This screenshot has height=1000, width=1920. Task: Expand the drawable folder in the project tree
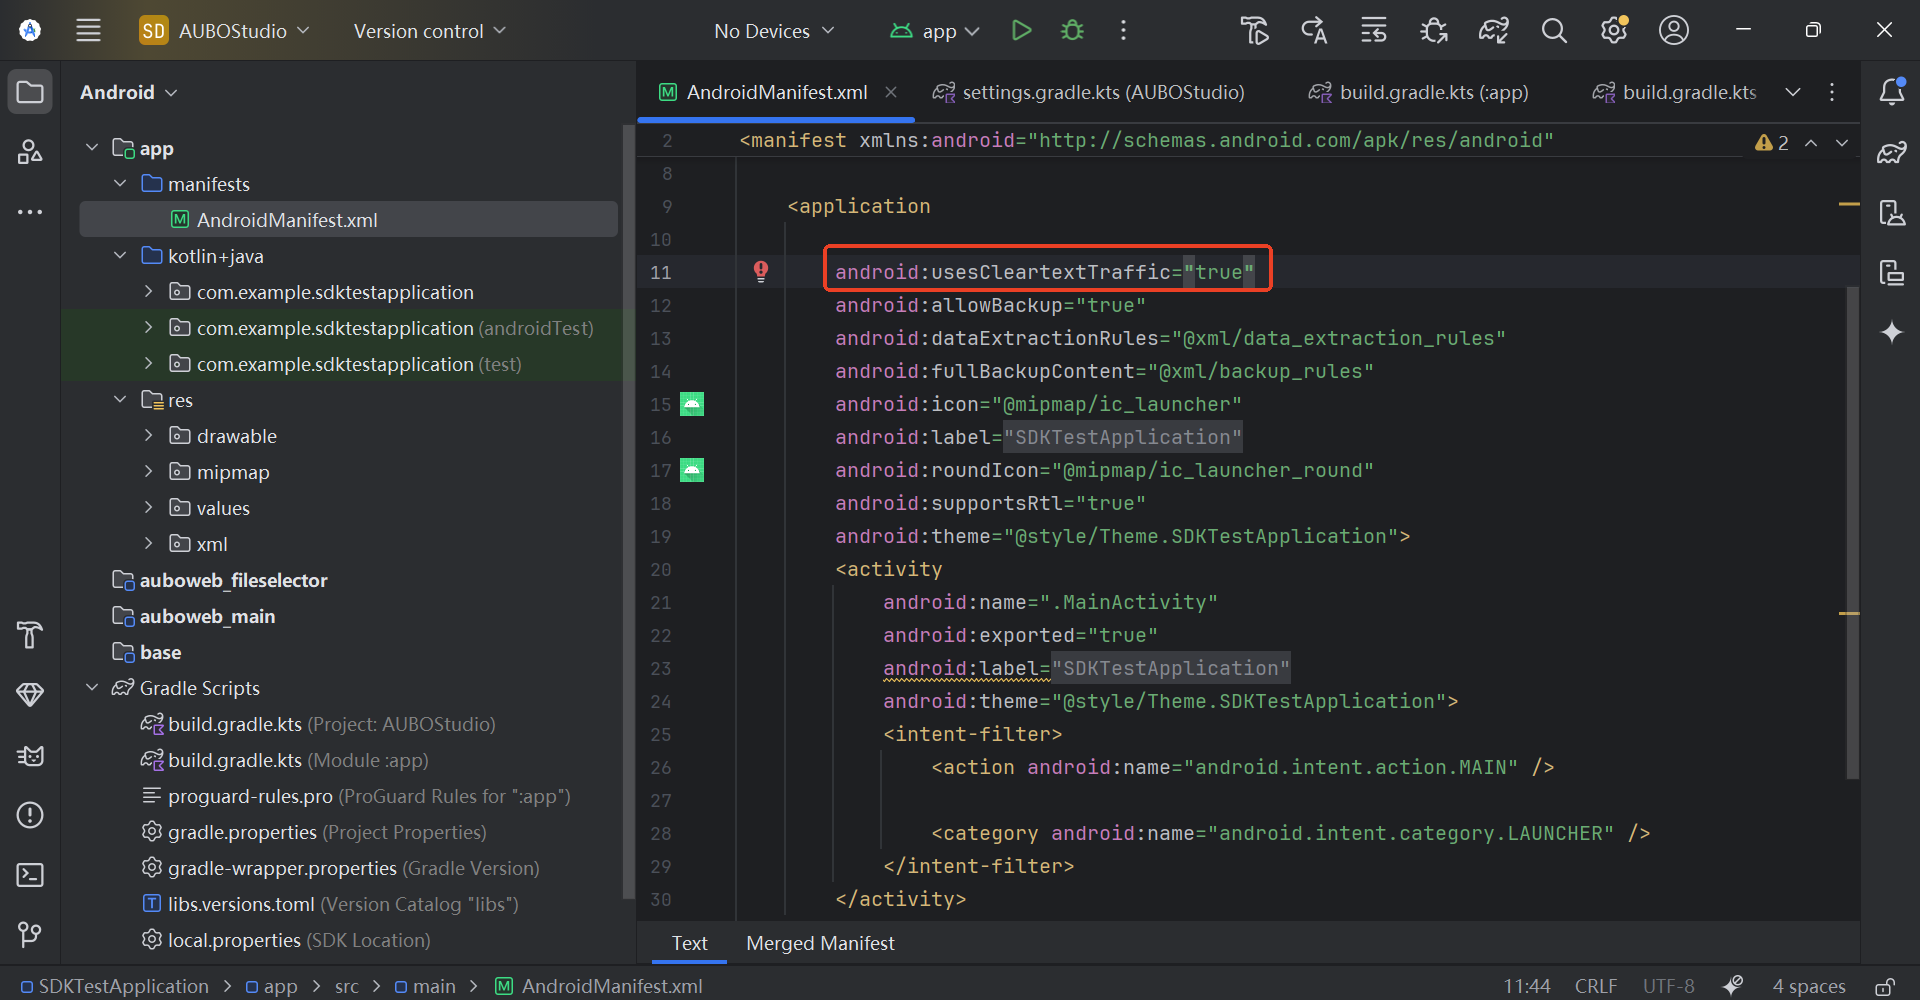148,435
